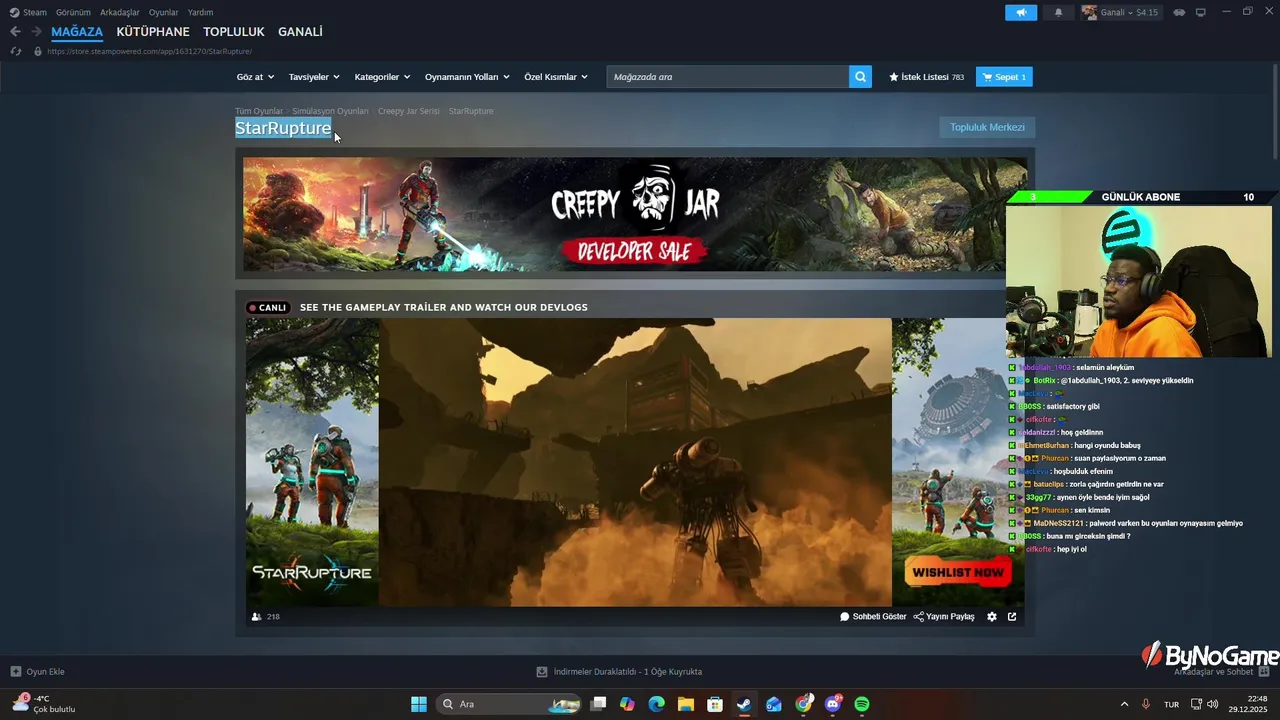Click Creepy Jar Serisi breadcrumb
Screen dimensions: 1280x720
408,111
